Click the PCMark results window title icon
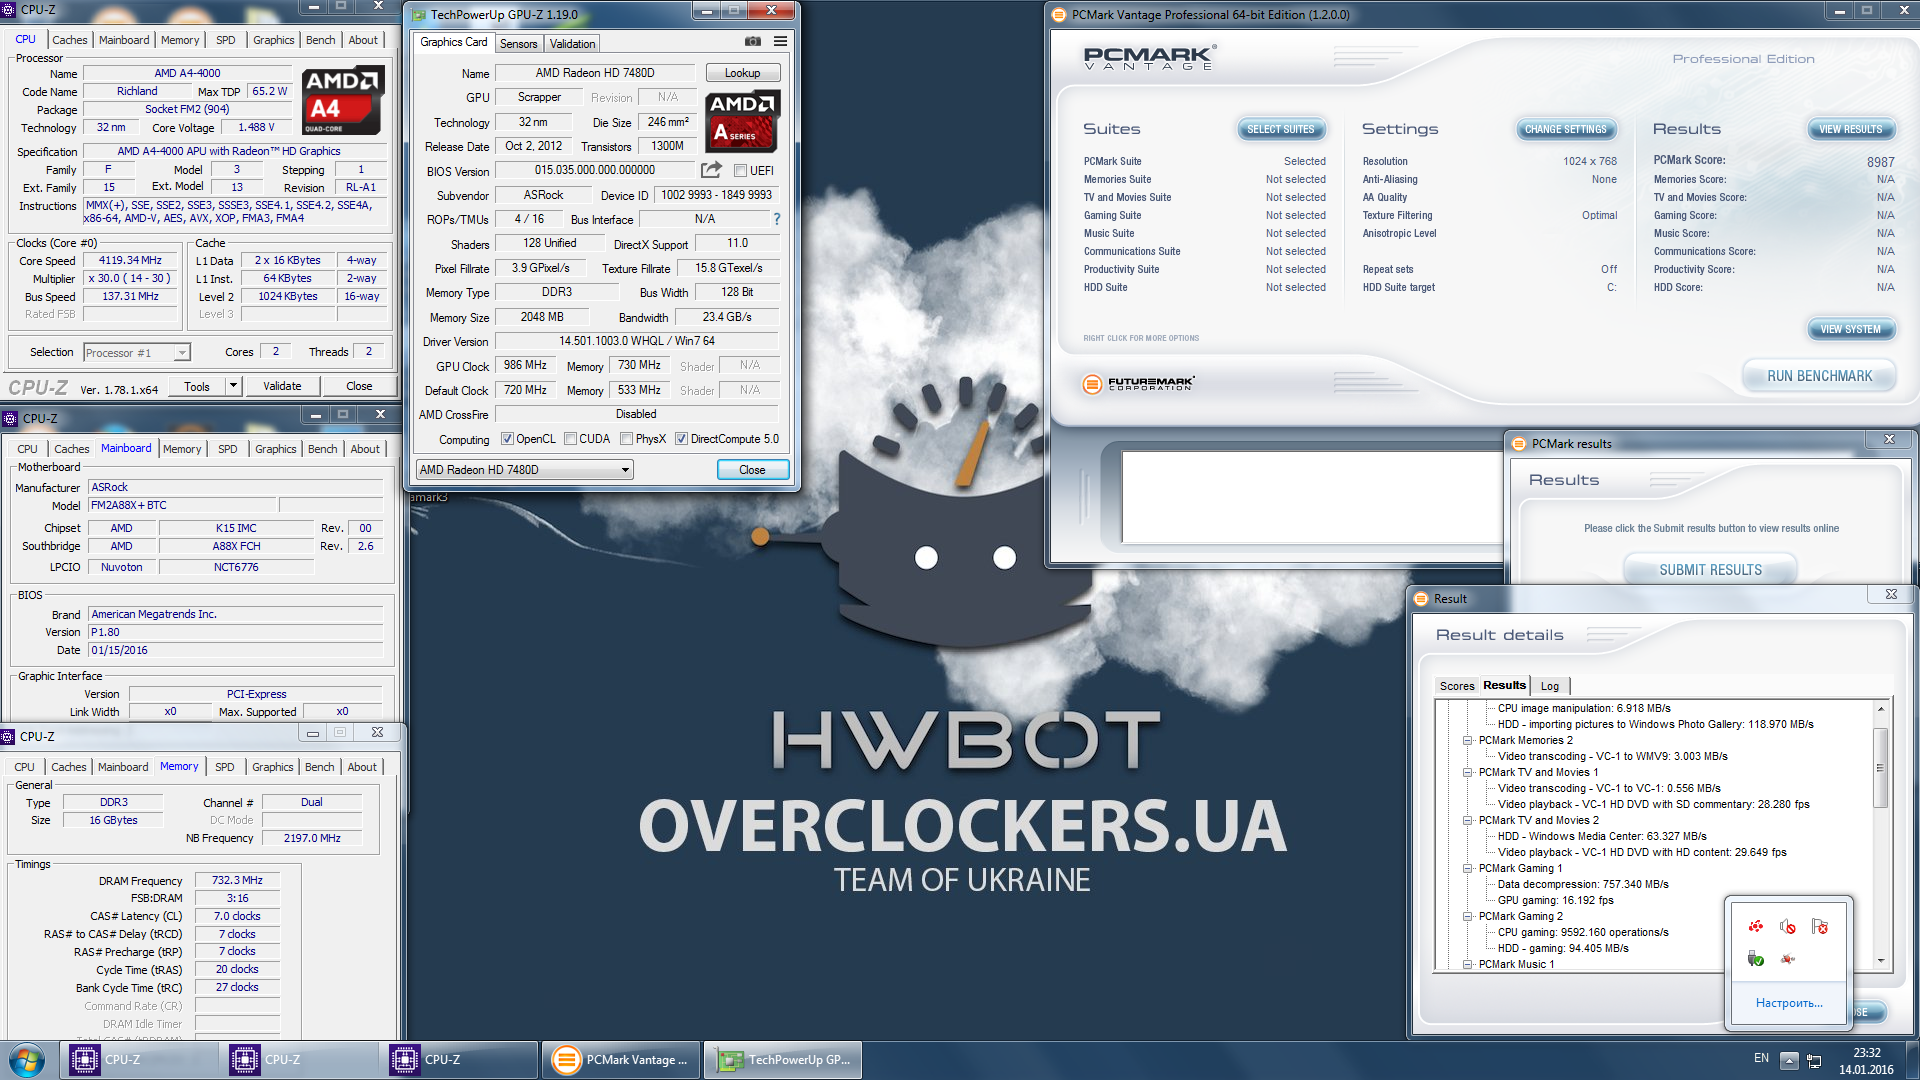Screen dimensions: 1920x1080 [x=1519, y=443]
